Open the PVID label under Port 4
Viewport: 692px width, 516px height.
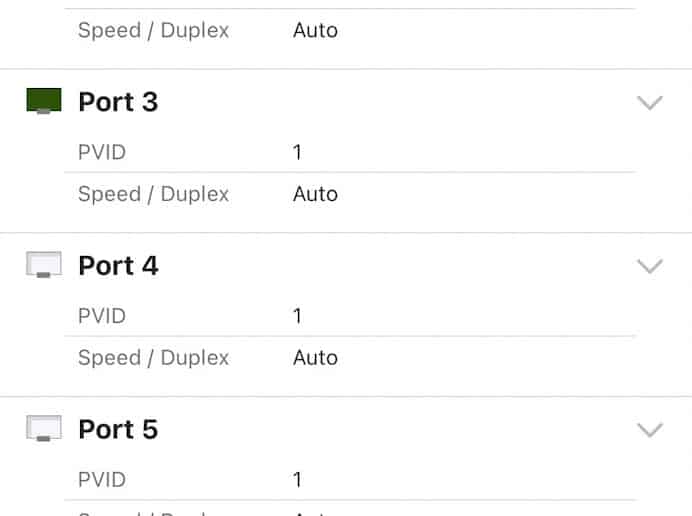tap(102, 316)
